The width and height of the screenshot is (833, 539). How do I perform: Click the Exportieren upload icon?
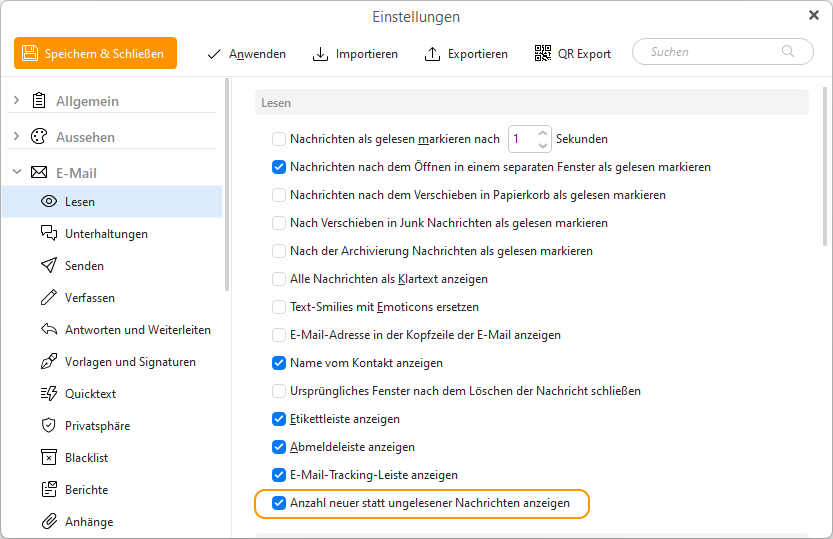[432, 54]
